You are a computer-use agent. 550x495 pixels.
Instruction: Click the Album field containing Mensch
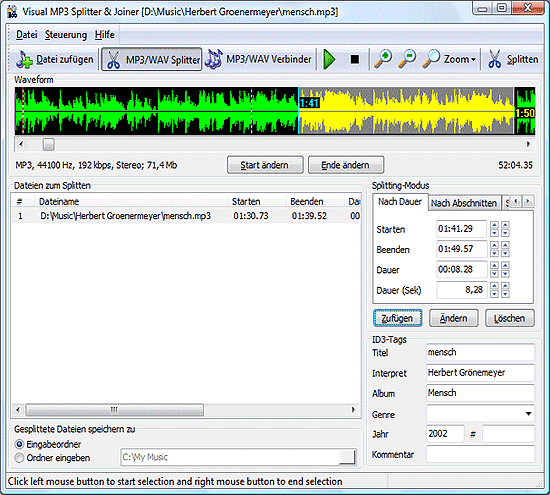click(481, 393)
